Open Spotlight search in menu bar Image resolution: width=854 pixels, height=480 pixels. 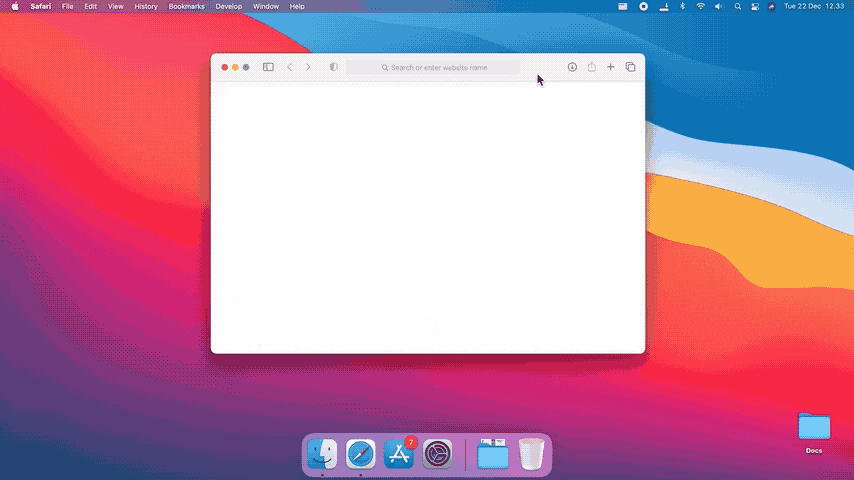(x=737, y=7)
